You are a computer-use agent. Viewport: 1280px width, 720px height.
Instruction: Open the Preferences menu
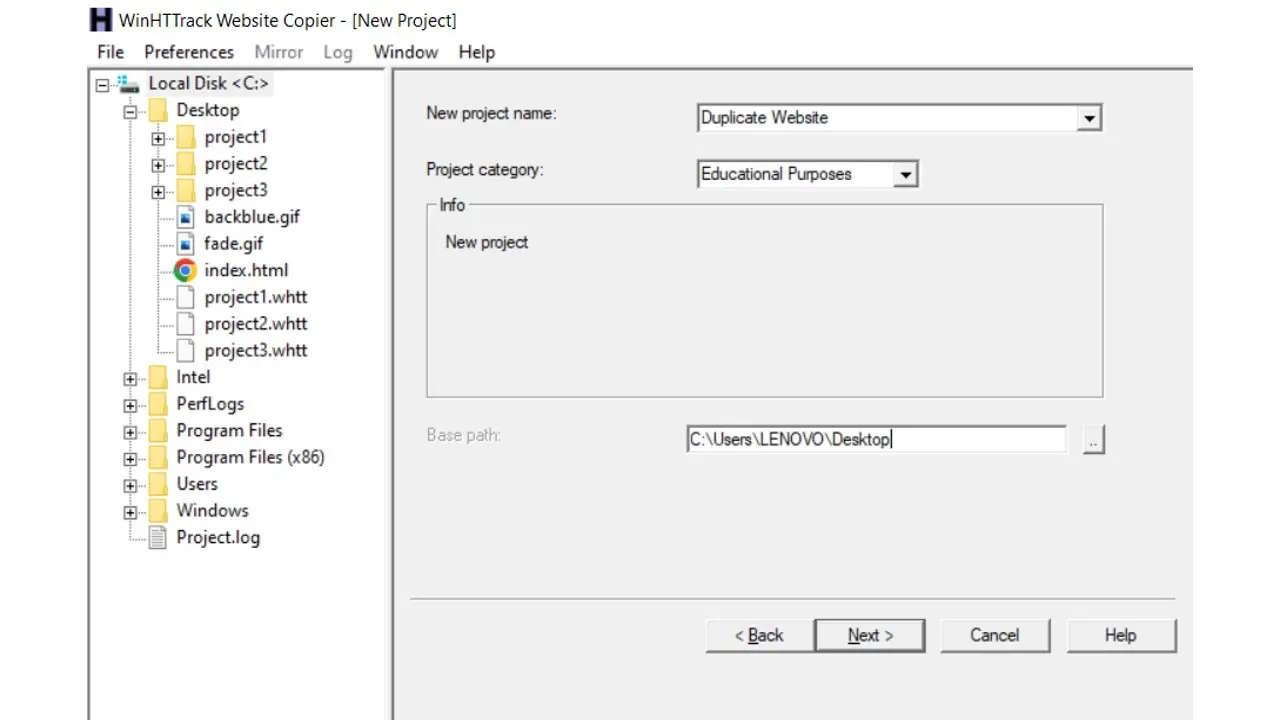click(189, 52)
